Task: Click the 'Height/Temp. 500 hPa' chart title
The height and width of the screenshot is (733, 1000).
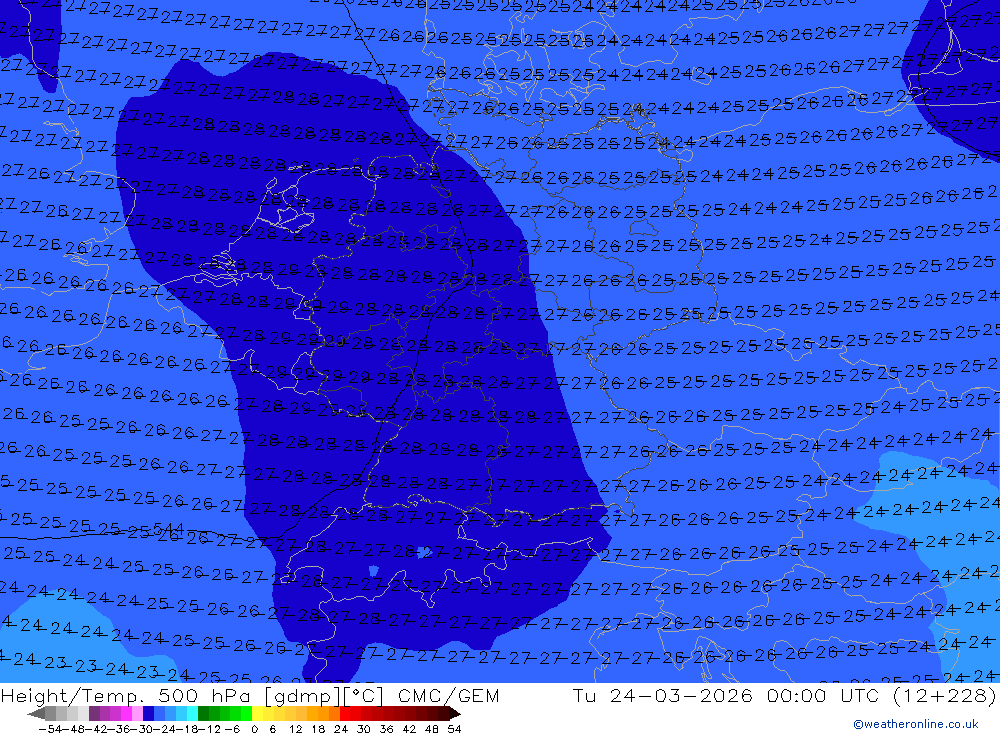Action: click(x=127, y=695)
